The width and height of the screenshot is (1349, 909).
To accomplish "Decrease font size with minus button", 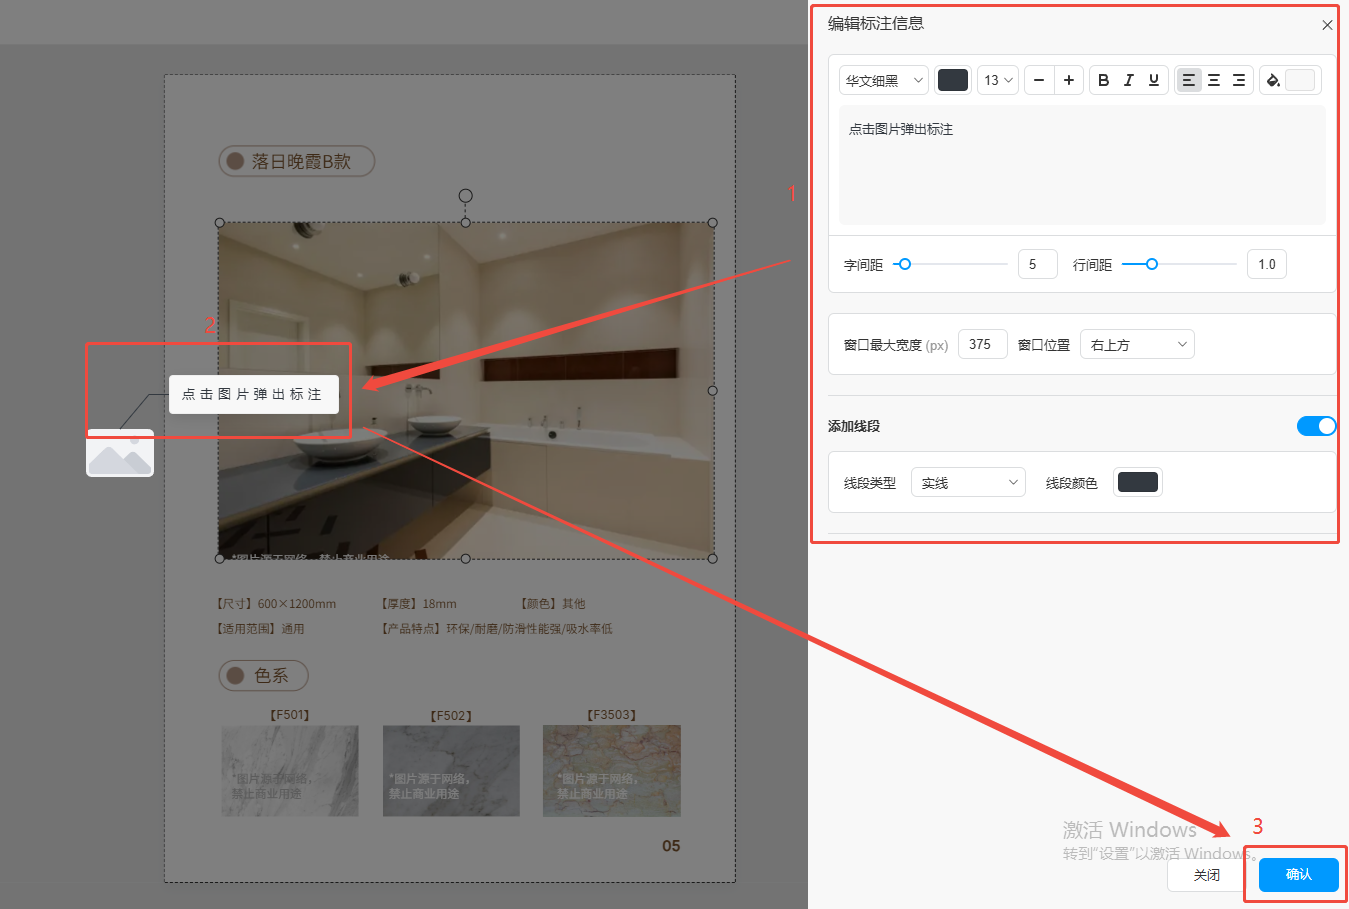I will [1039, 80].
